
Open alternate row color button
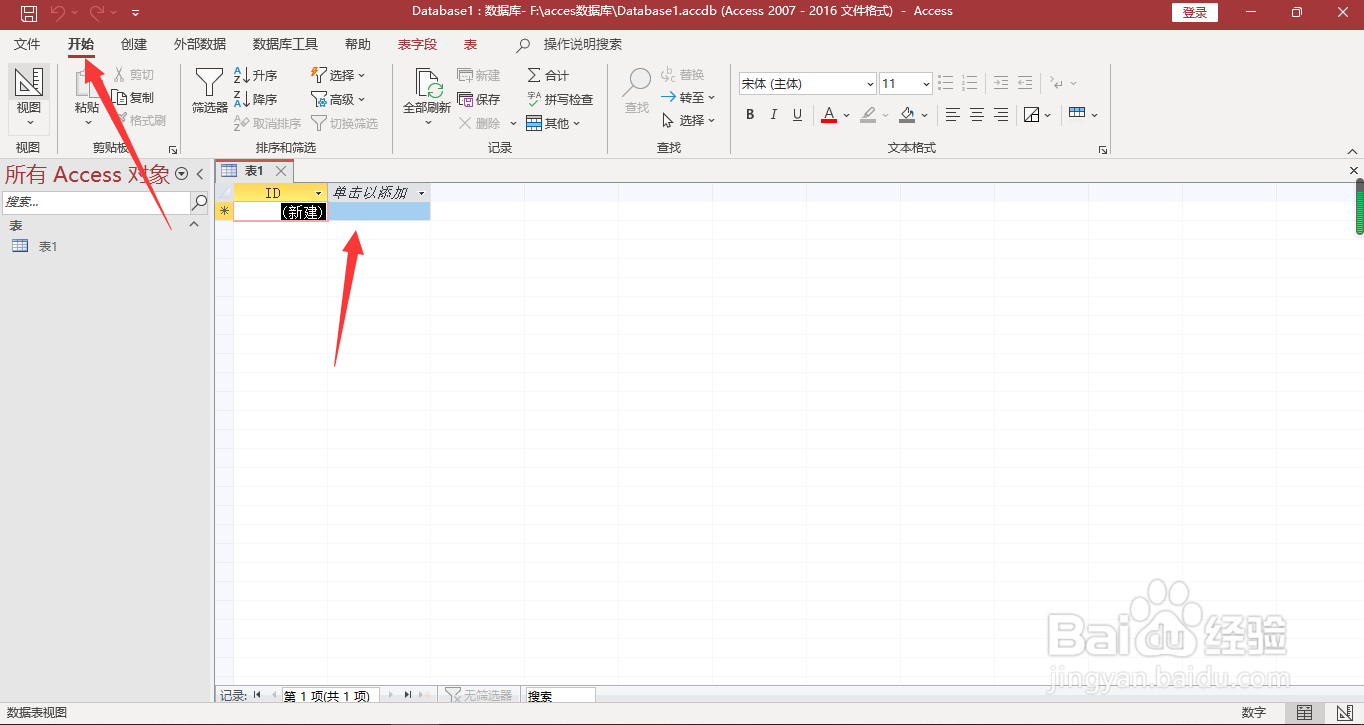pyautogui.click(x=1038, y=115)
